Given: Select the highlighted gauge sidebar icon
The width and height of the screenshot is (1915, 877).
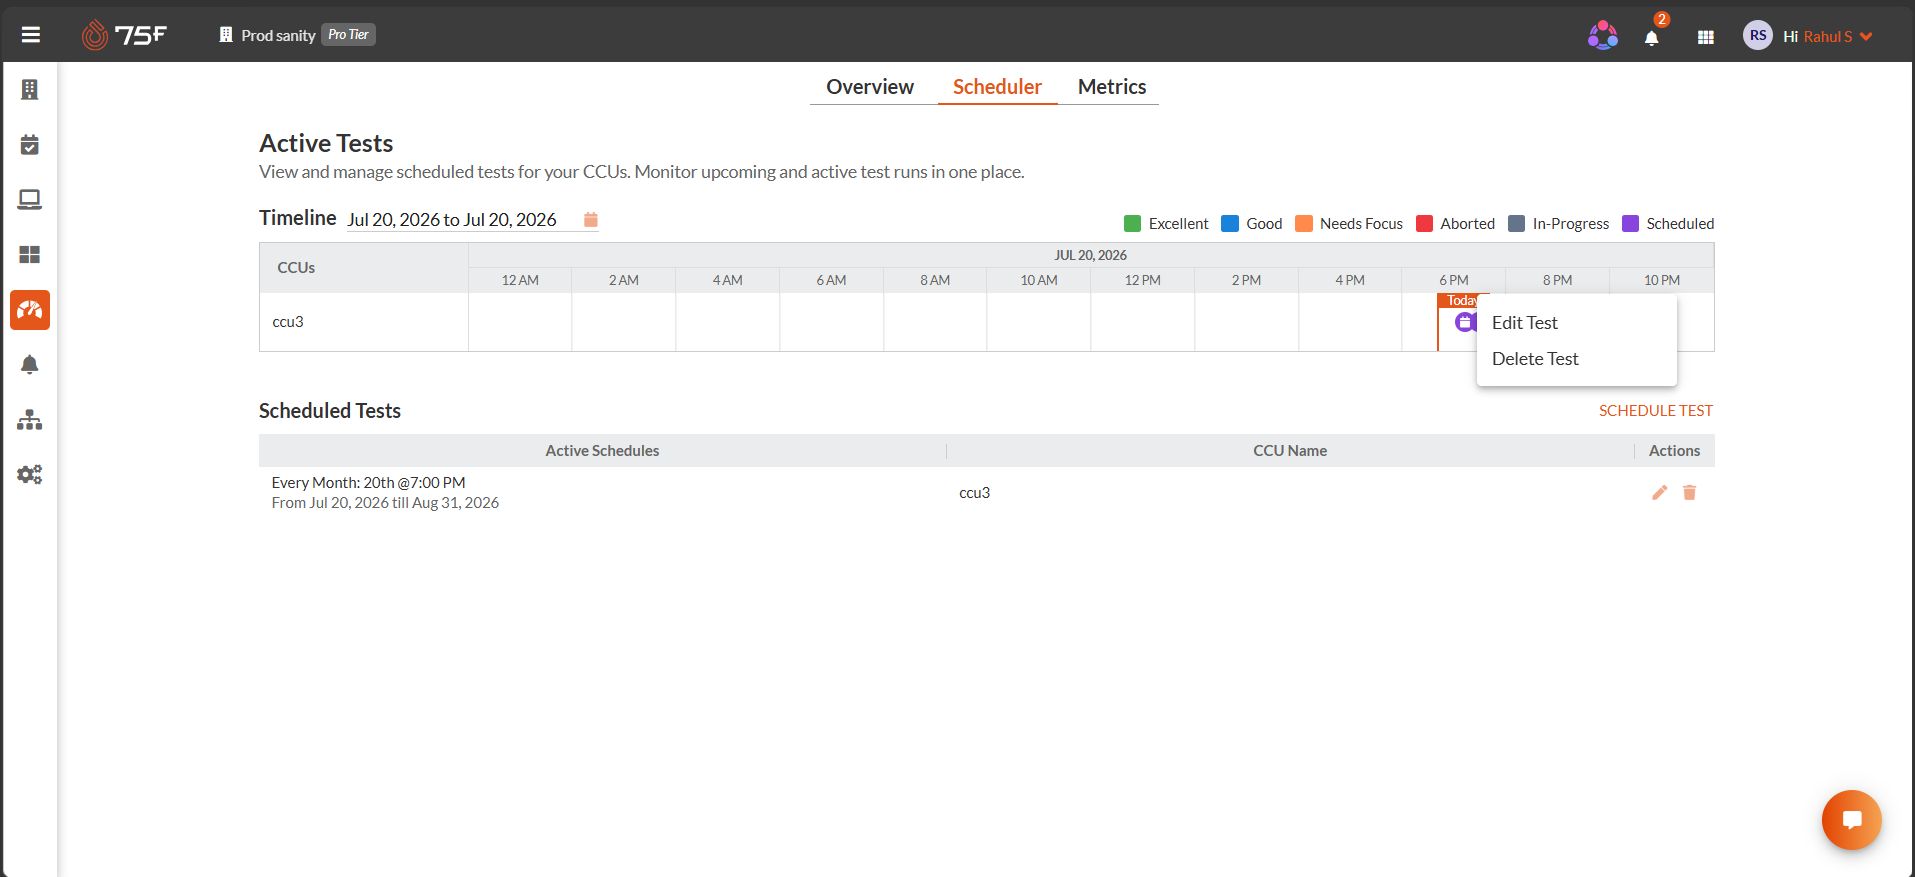Looking at the screenshot, I should point(30,310).
